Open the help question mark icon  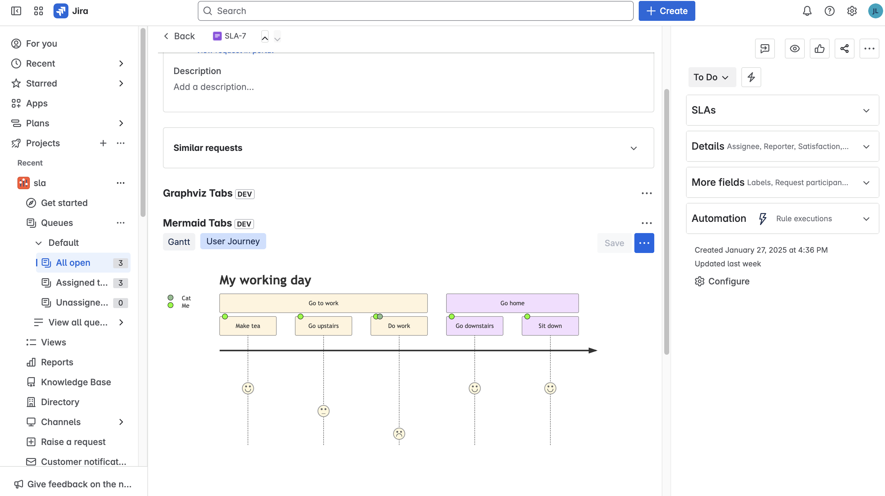tap(829, 11)
